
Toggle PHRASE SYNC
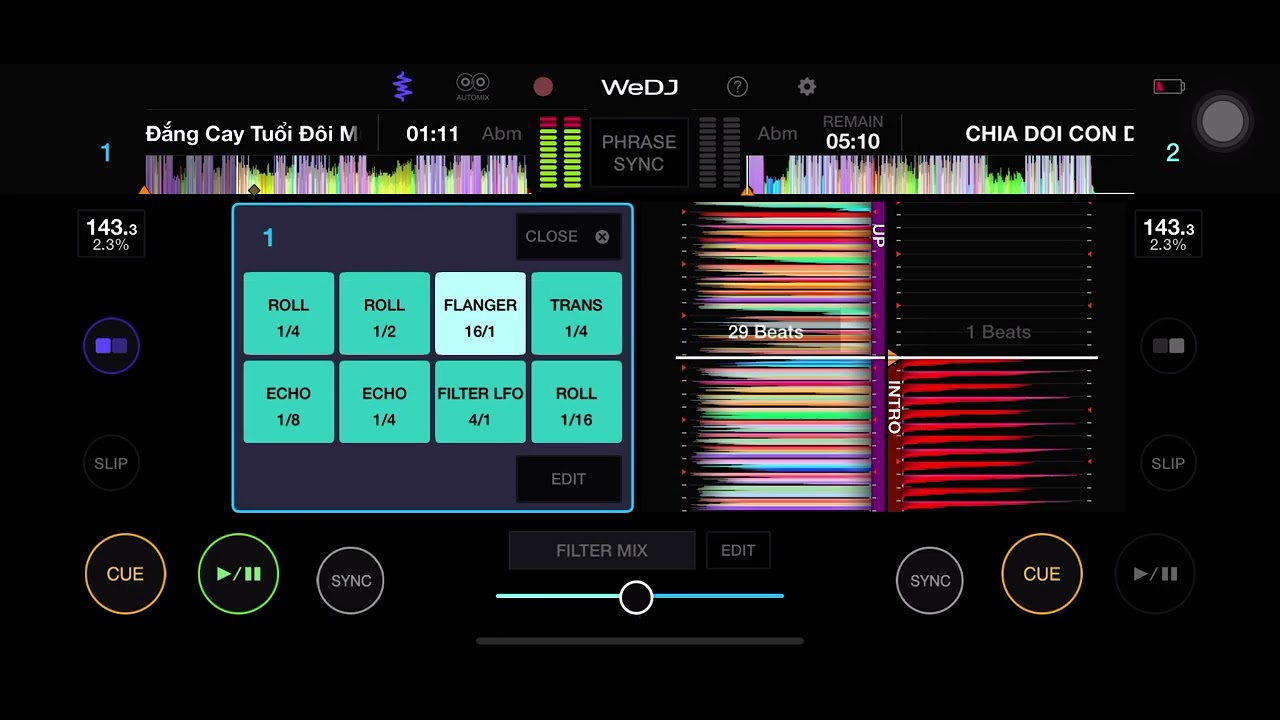[x=639, y=153]
